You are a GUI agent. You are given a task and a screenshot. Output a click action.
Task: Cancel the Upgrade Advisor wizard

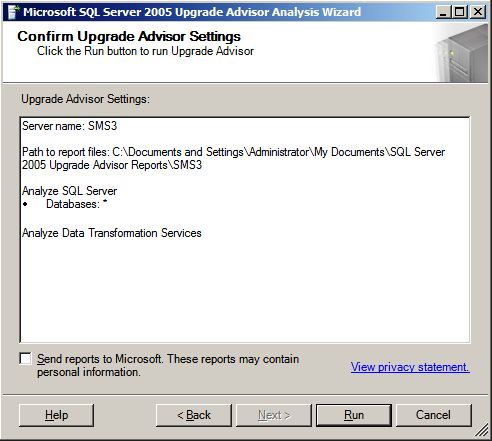434,415
